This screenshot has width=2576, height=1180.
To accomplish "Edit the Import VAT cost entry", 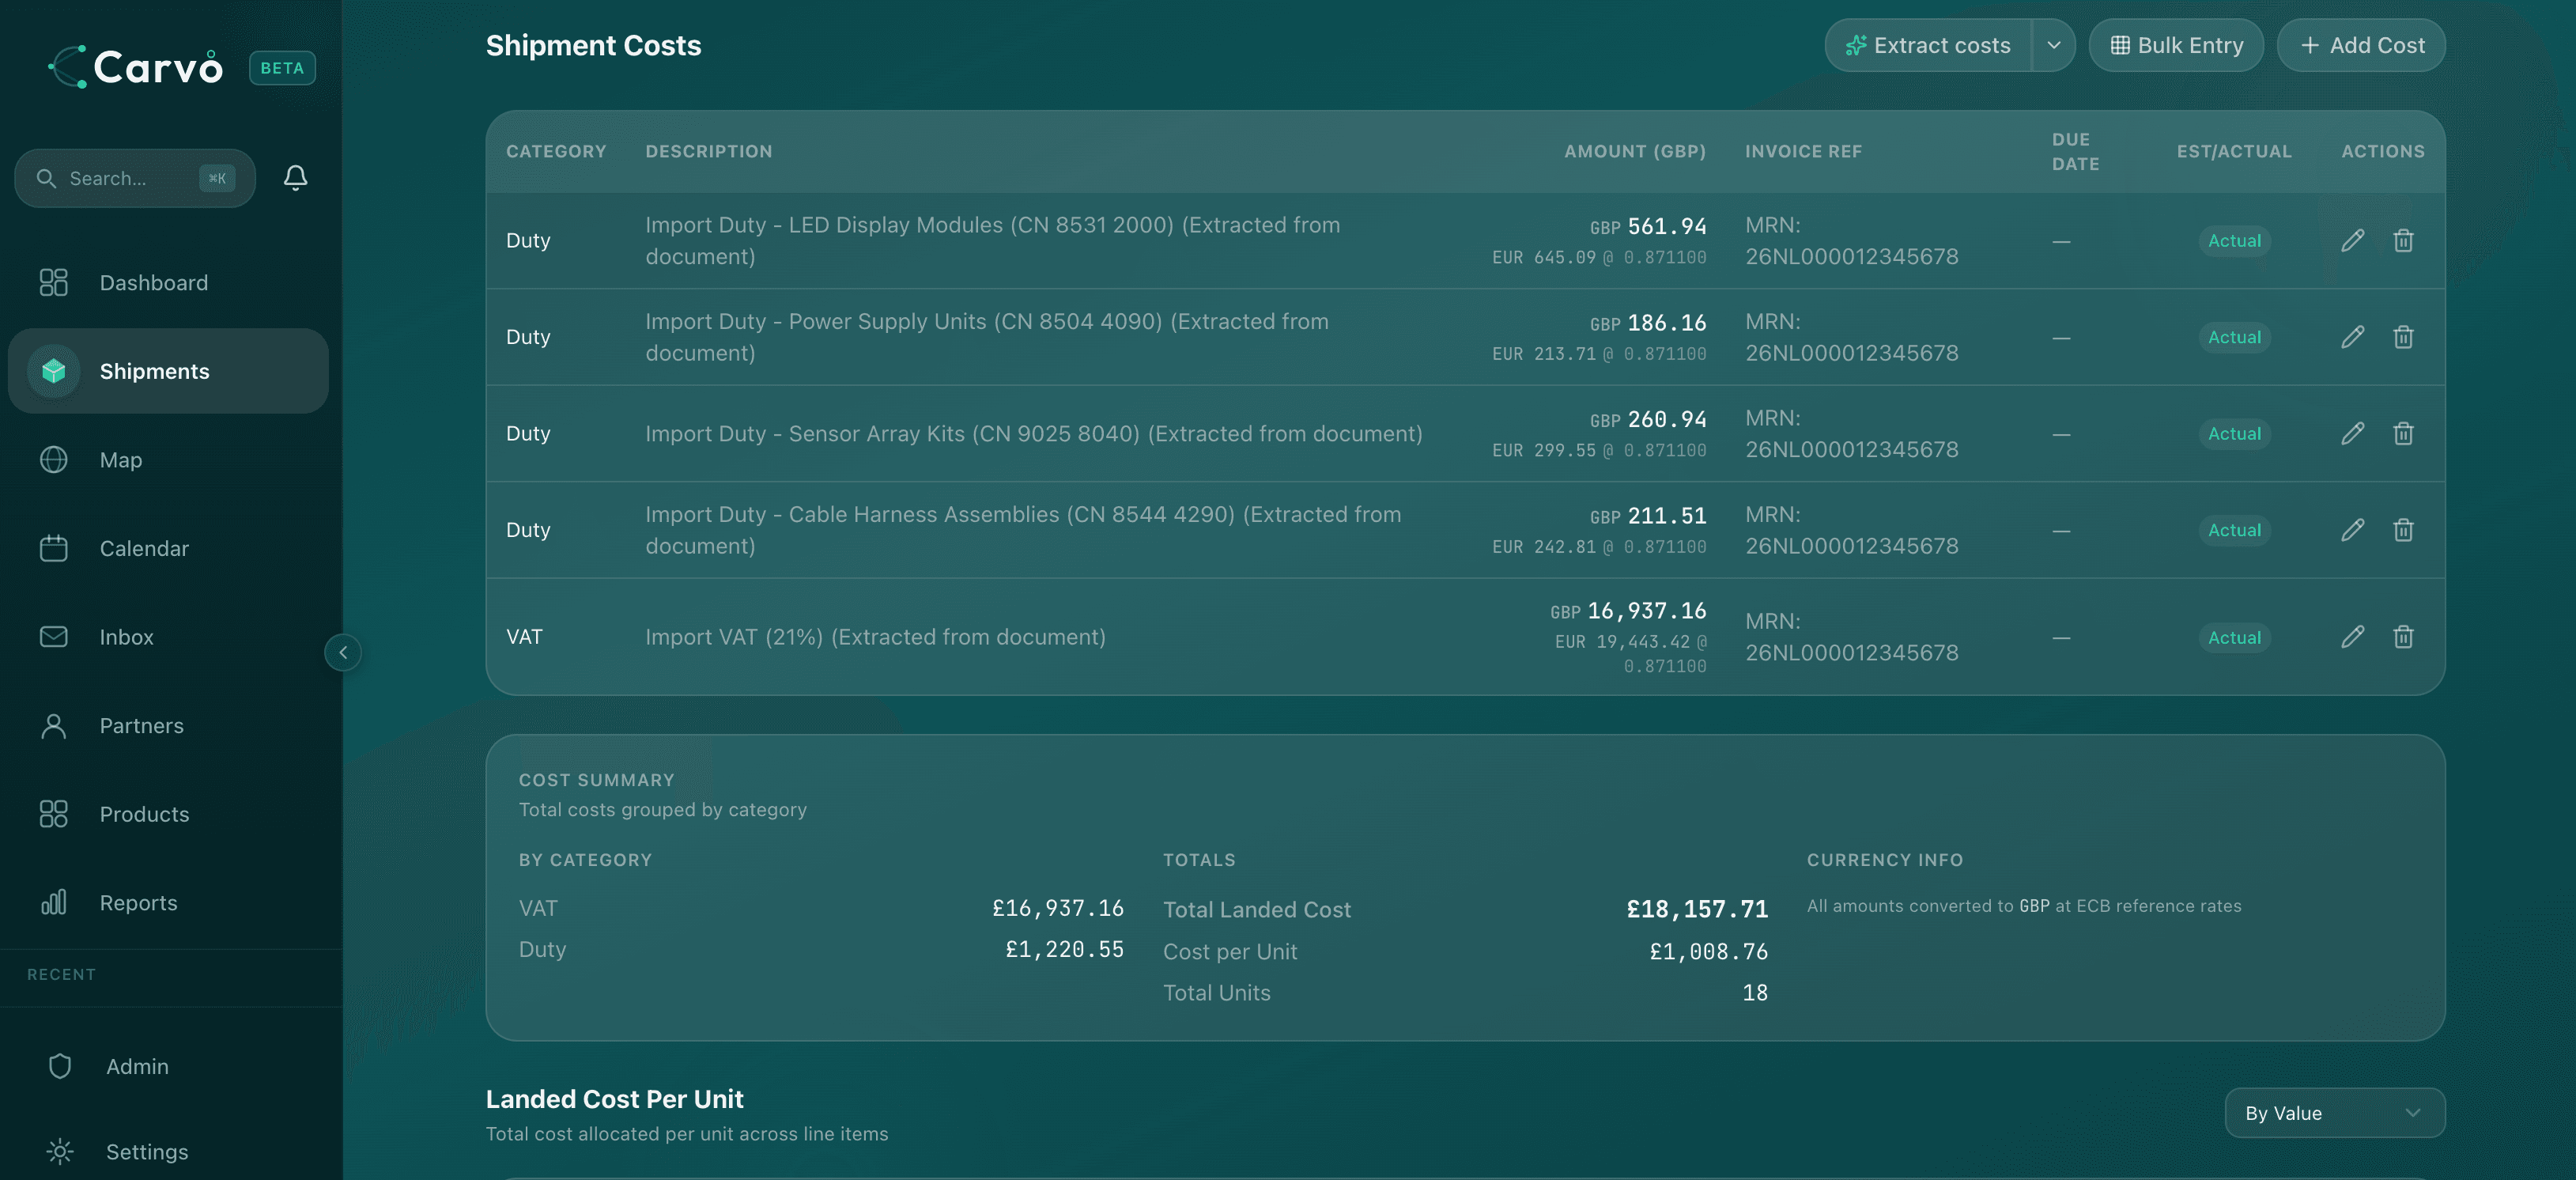I will 2353,637.
